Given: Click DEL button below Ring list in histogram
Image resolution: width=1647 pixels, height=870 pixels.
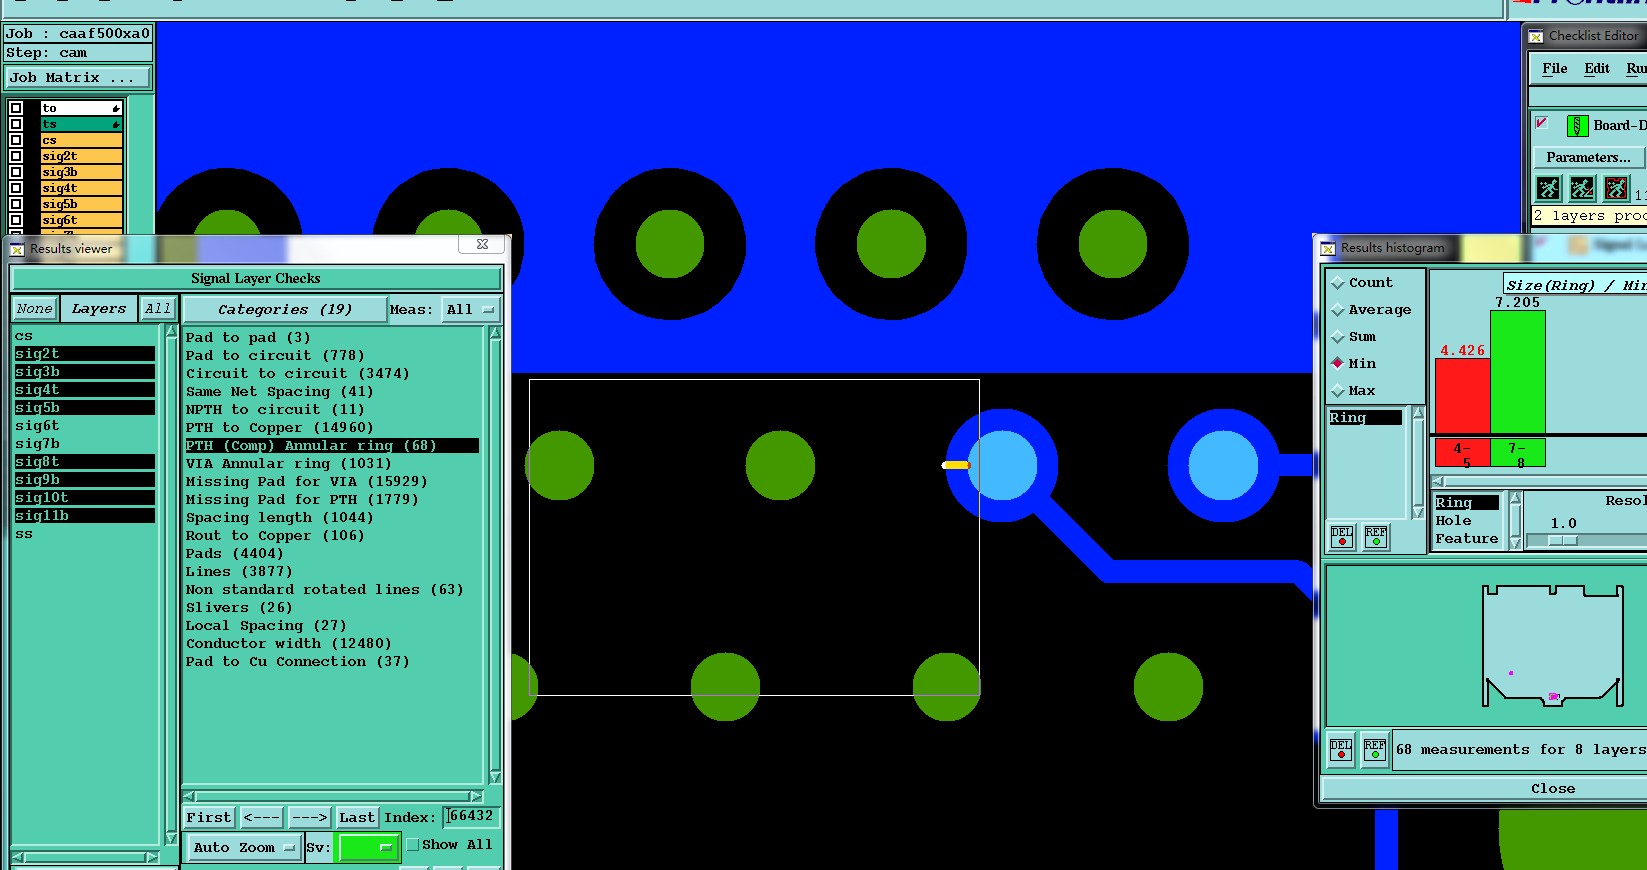Looking at the screenshot, I should [x=1342, y=537].
